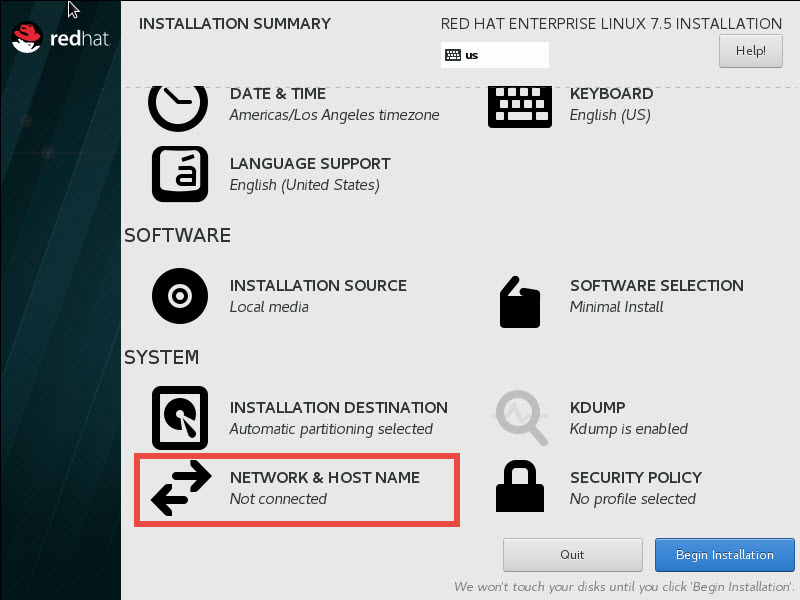Click the KDUMP magnifier icon
Screen dimensions: 800x600
point(521,418)
